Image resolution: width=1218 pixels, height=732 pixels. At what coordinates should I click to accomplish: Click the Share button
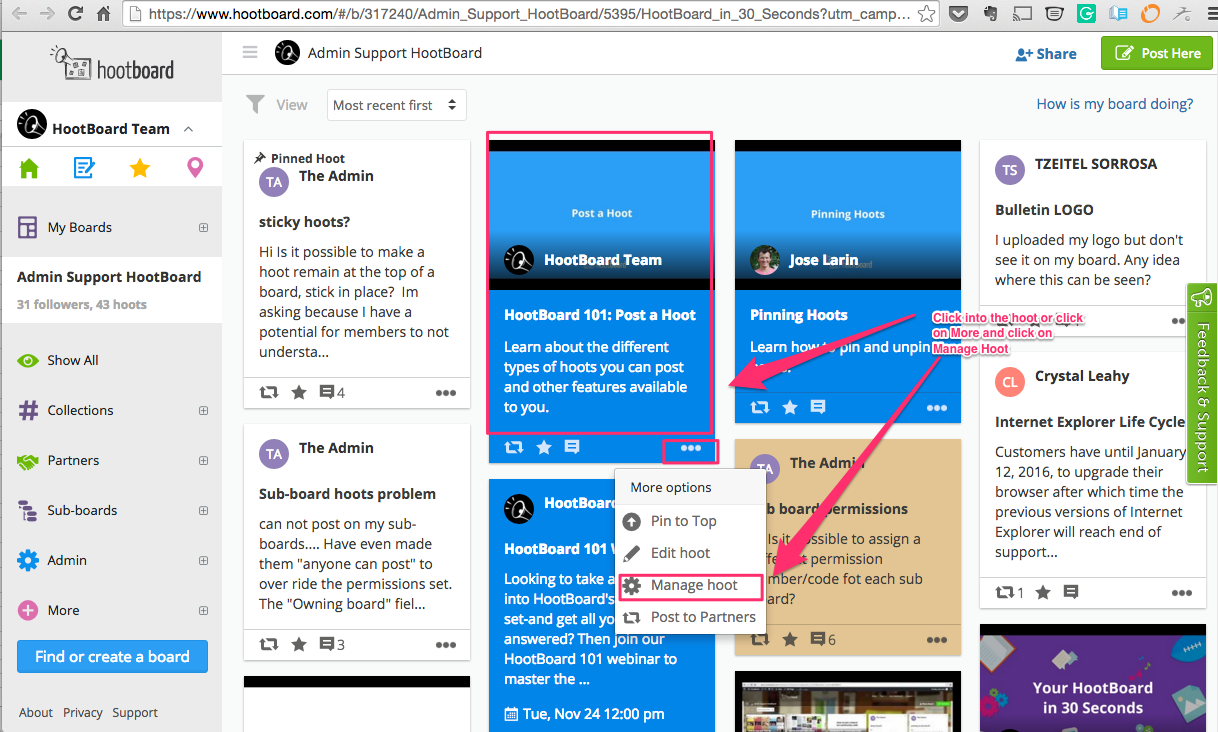click(x=1046, y=54)
